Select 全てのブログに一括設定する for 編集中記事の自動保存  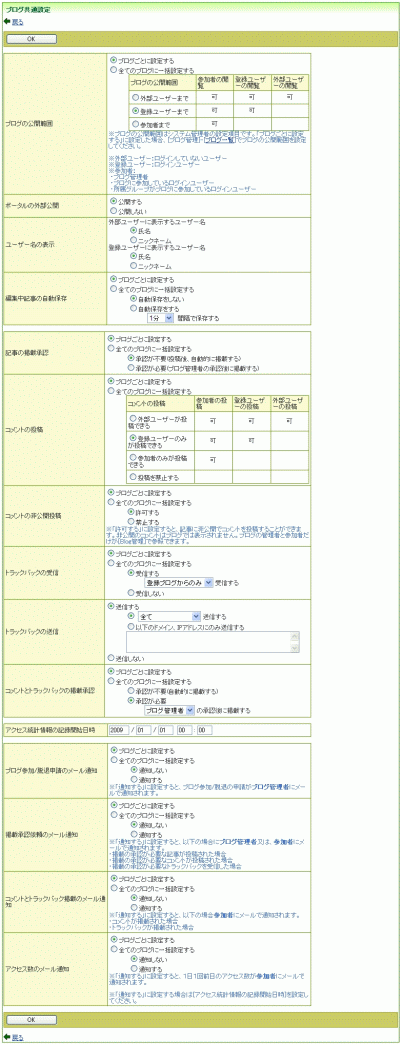(x=112, y=290)
